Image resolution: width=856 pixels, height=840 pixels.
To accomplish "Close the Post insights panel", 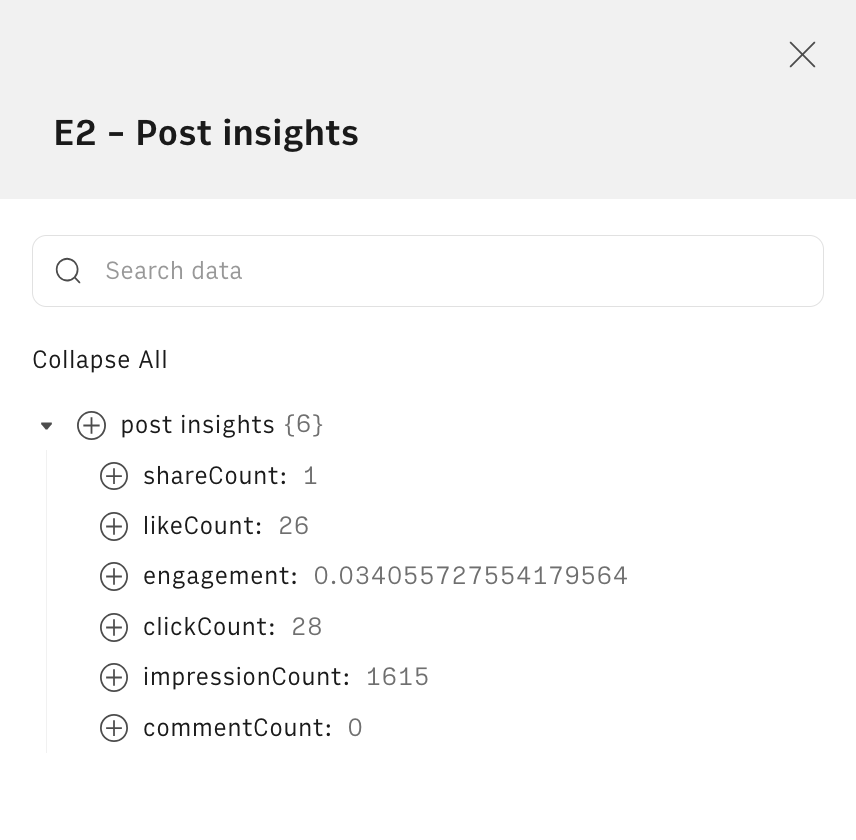I will click(x=802, y=55).
